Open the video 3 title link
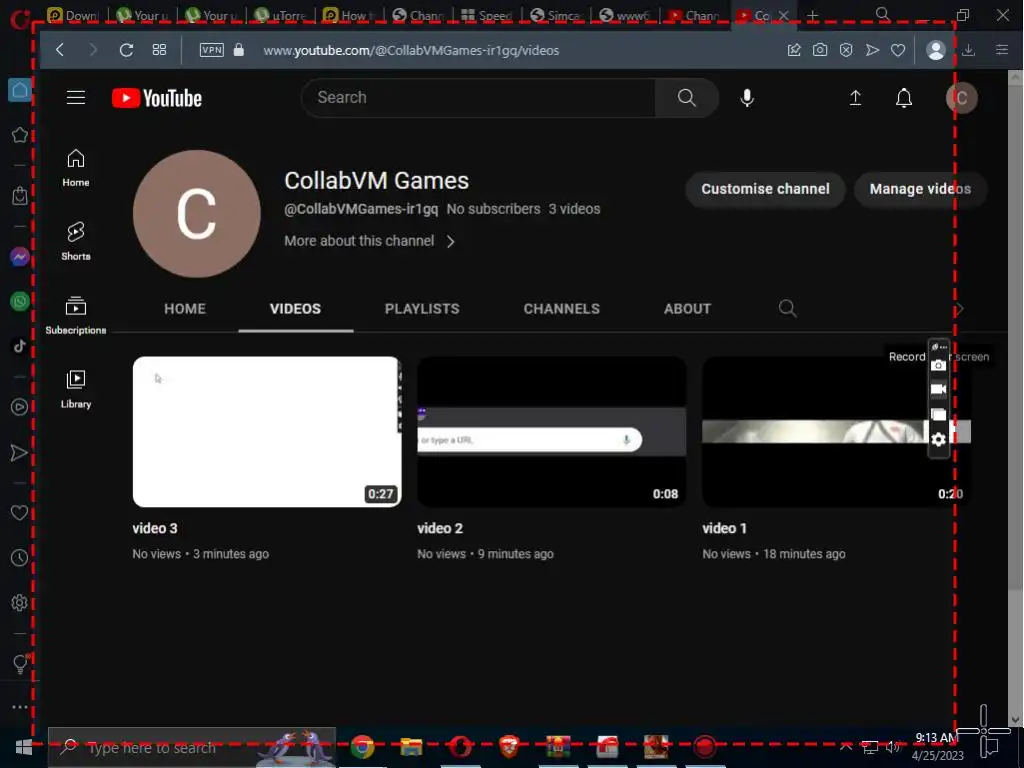Image resolution: width=1024 pixels, height=768 pixels. (x=155, y=528)
